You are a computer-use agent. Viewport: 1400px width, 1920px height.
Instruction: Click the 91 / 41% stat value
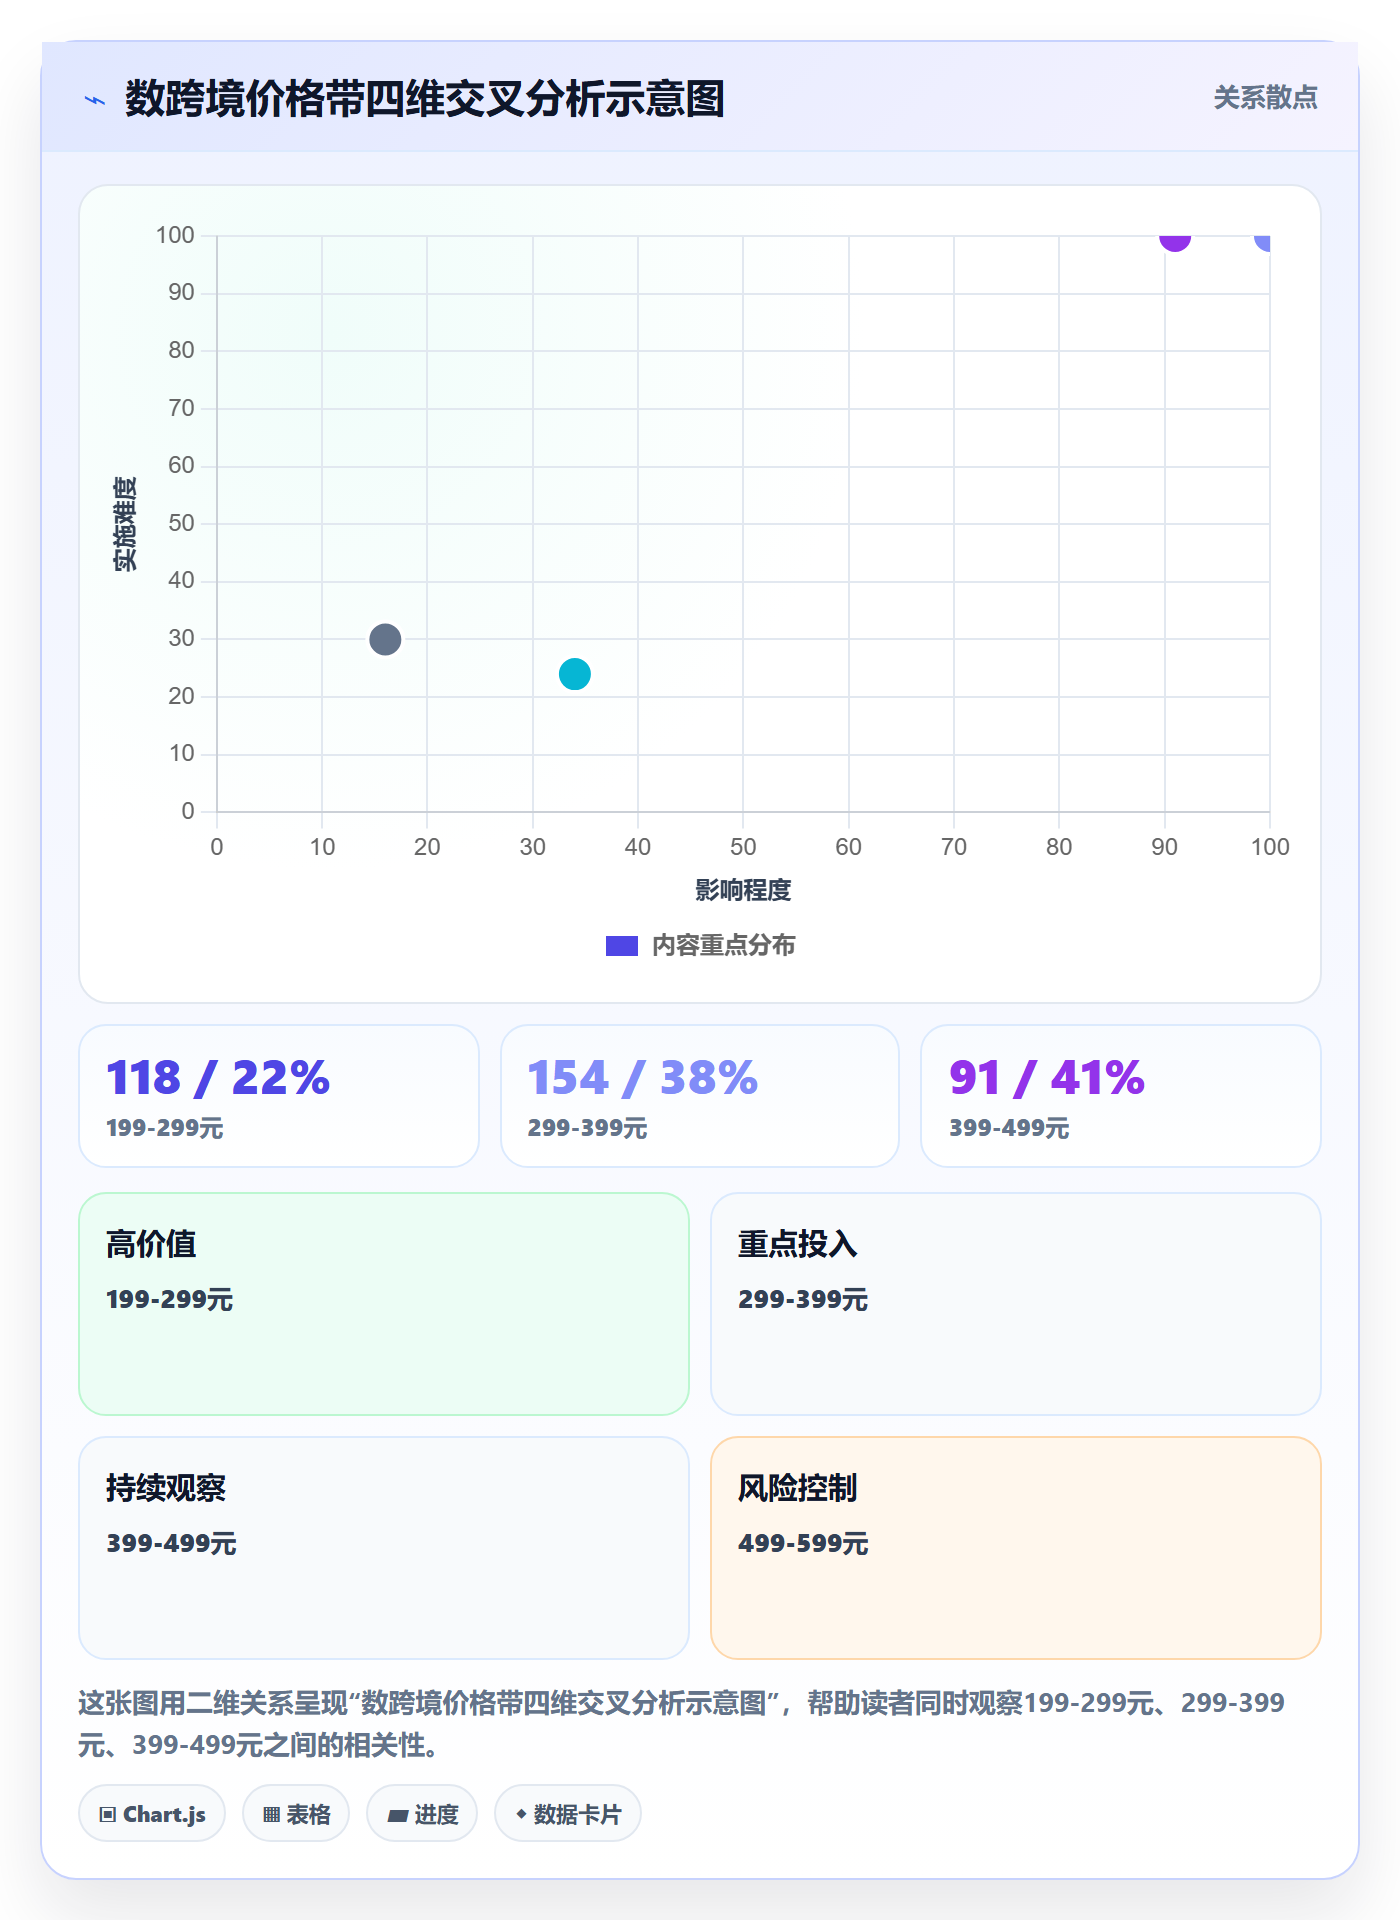1047,1077
